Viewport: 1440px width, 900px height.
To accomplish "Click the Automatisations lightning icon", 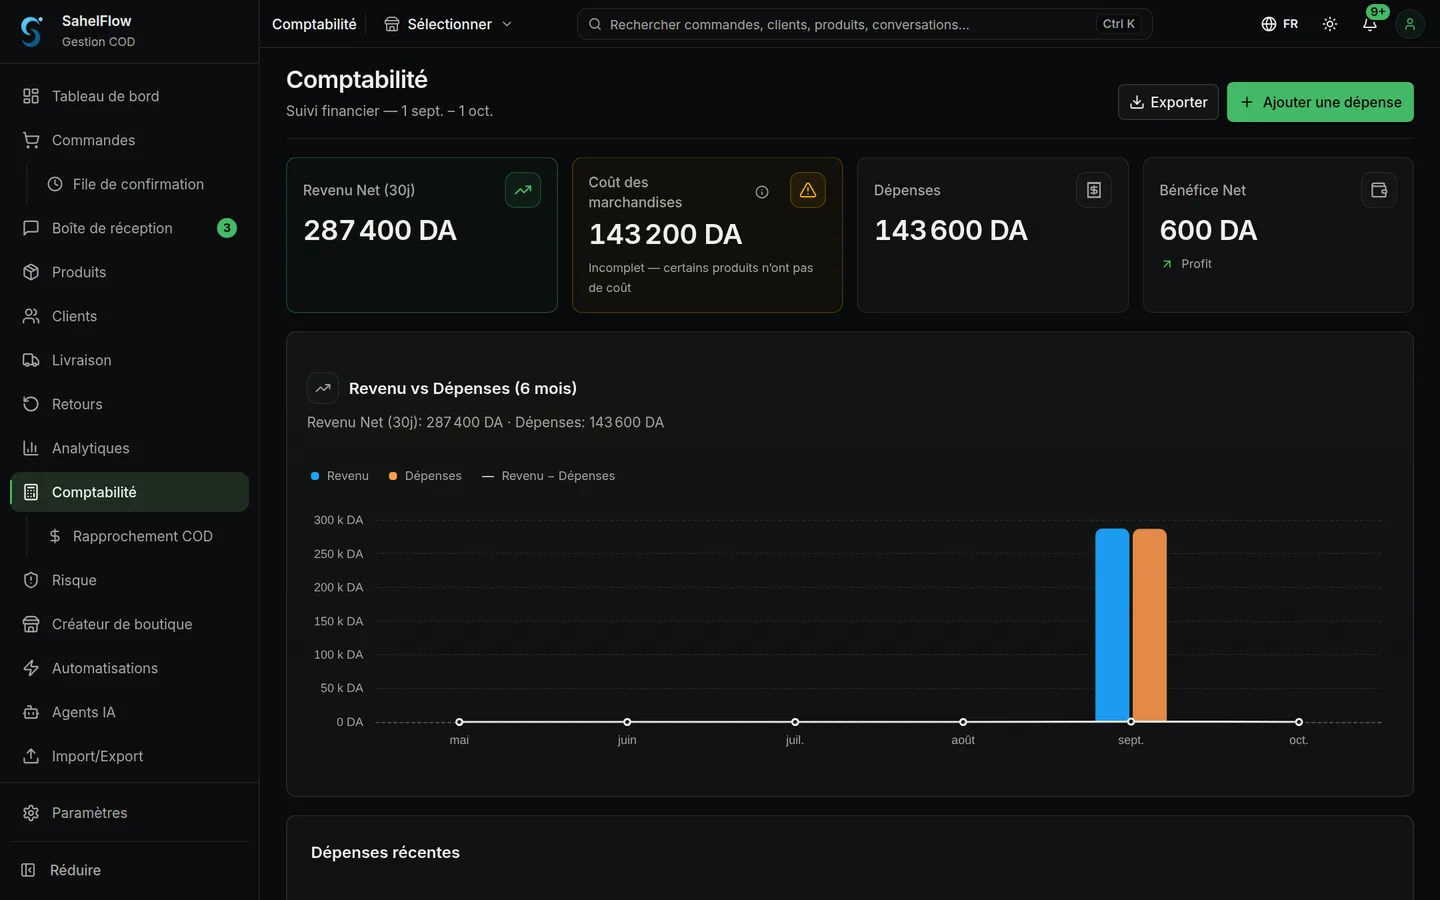I will pos(31,668).
